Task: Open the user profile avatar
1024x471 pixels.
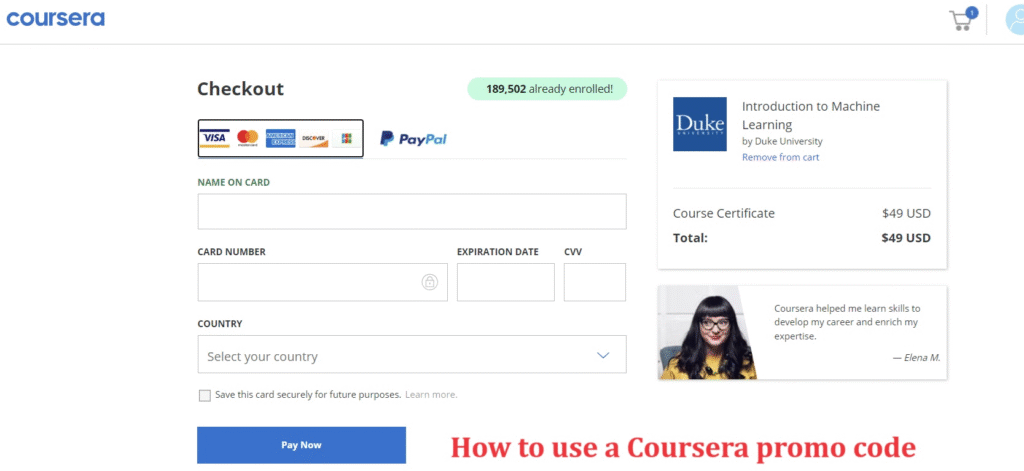Action: click(x=1014, y=20)
